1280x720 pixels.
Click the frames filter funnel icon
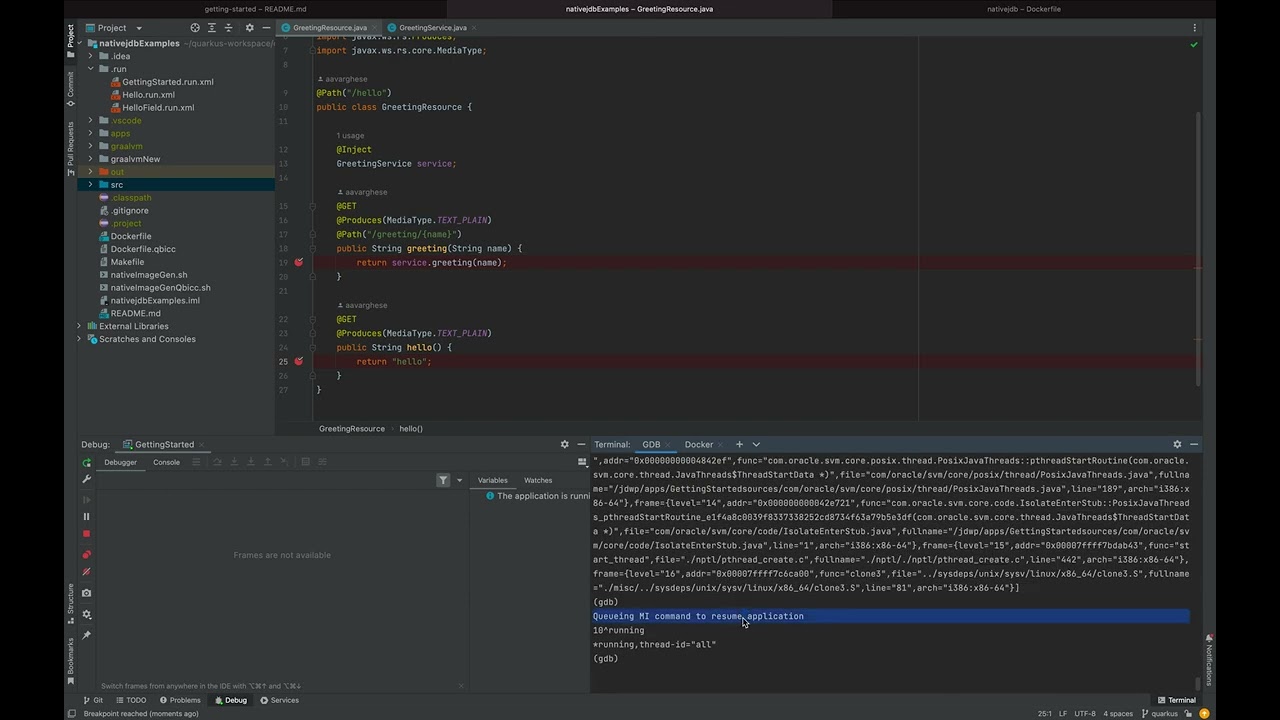point(443,481)
